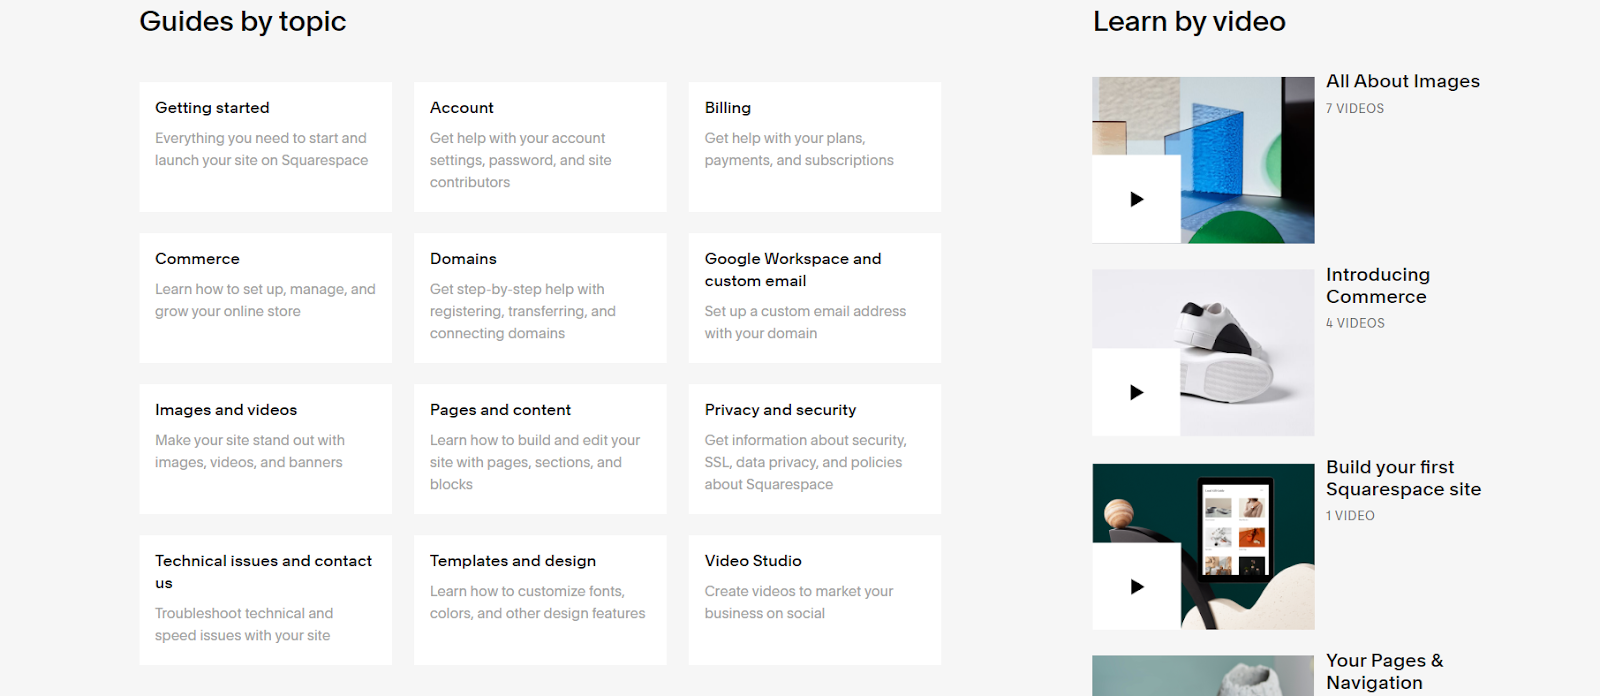Screen dimensions: 1600x696
Task: Open Technical issues and contact us guide
Action: [266, 600]
